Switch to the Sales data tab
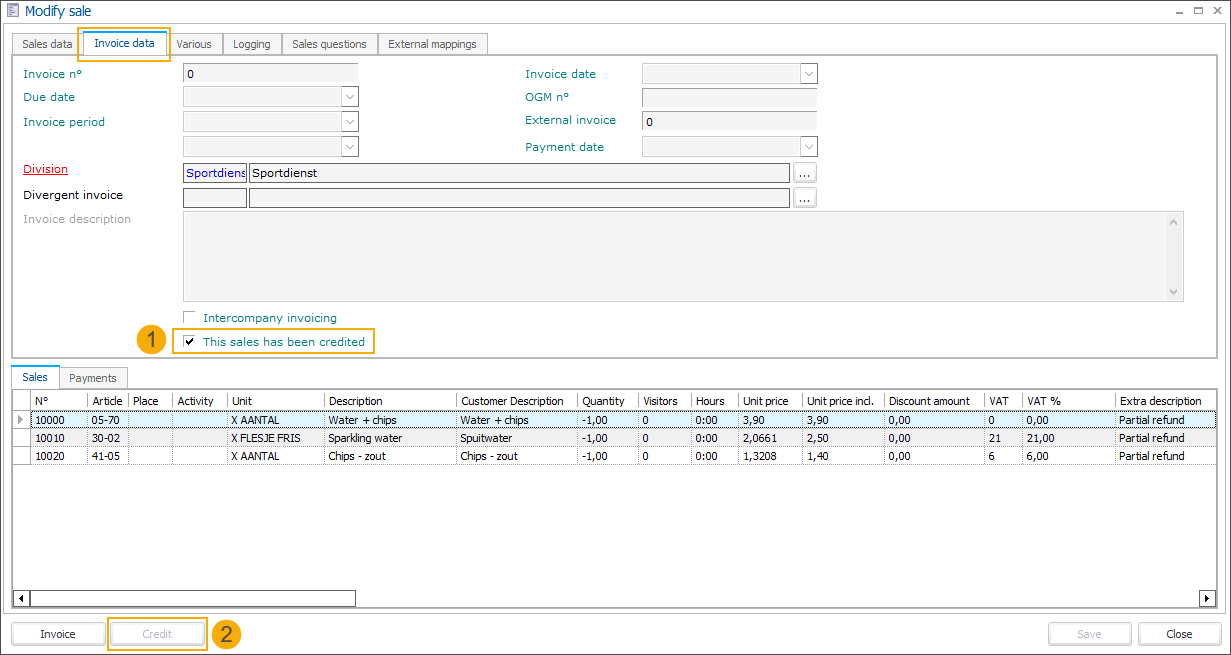Viewport: 1231px width, 655px height. [47, 44]
